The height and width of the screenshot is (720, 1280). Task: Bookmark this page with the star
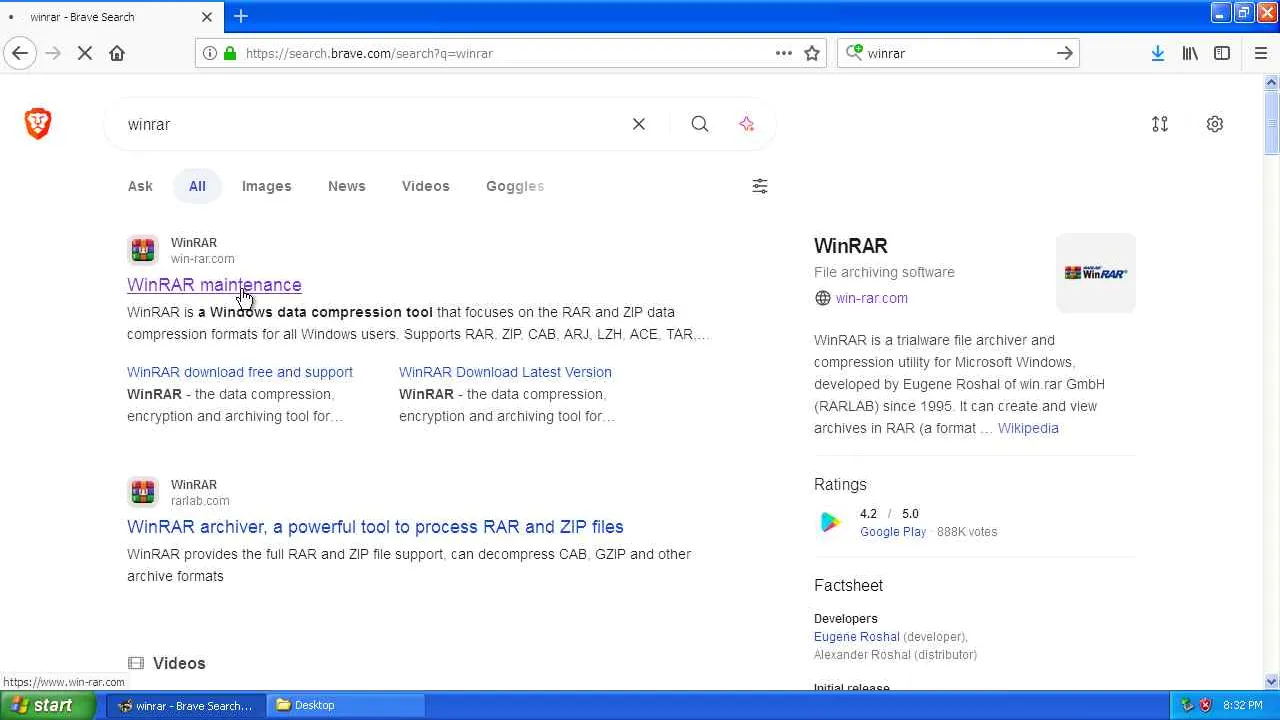(x=812, y=53)
